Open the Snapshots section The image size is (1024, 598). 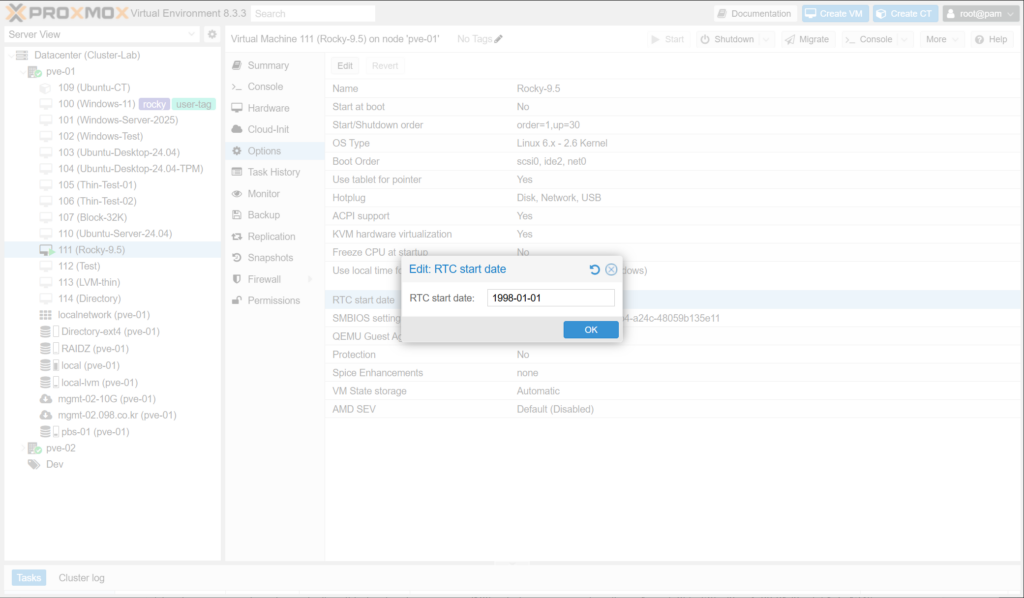pyautogui.click(x=271, y=258)
